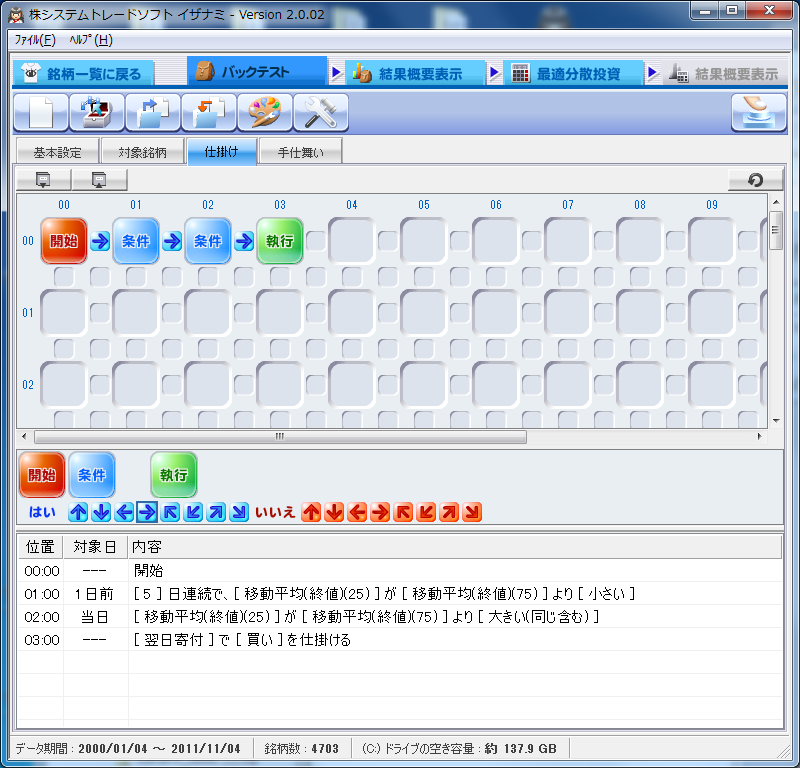Choose the red down-left diagonal arrow
This screenshot has width=800, height=768.
pos(426,512)
